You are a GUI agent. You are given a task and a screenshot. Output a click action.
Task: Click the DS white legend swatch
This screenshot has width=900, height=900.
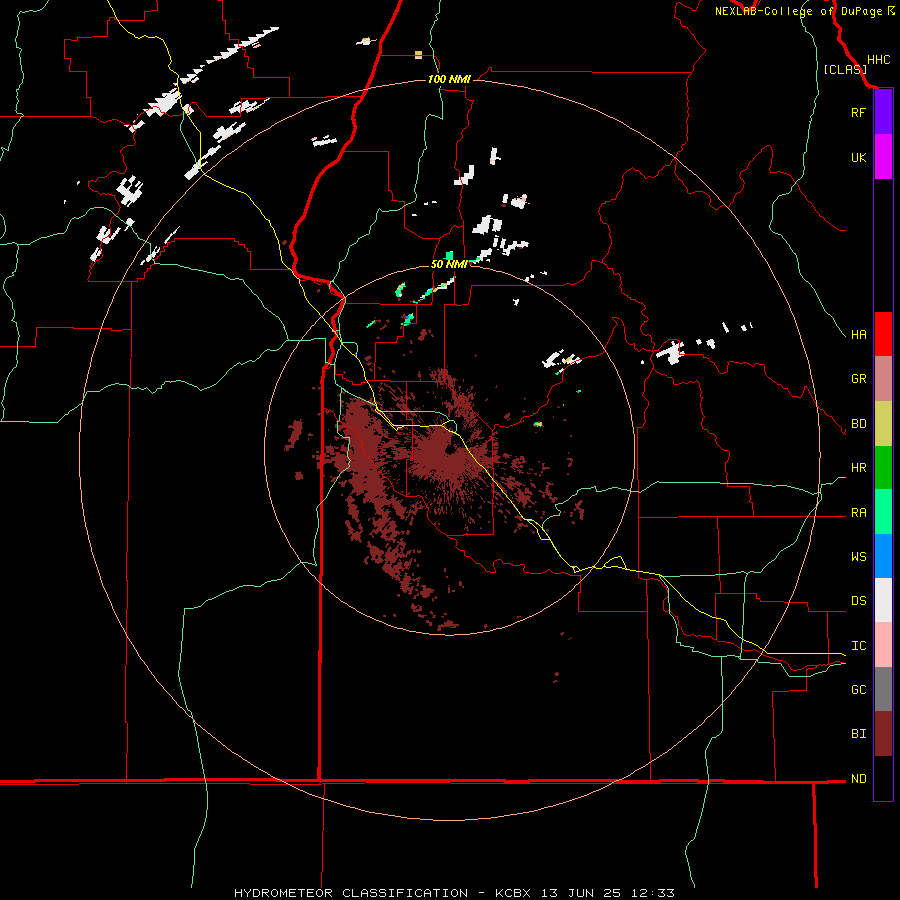[883, 600]
